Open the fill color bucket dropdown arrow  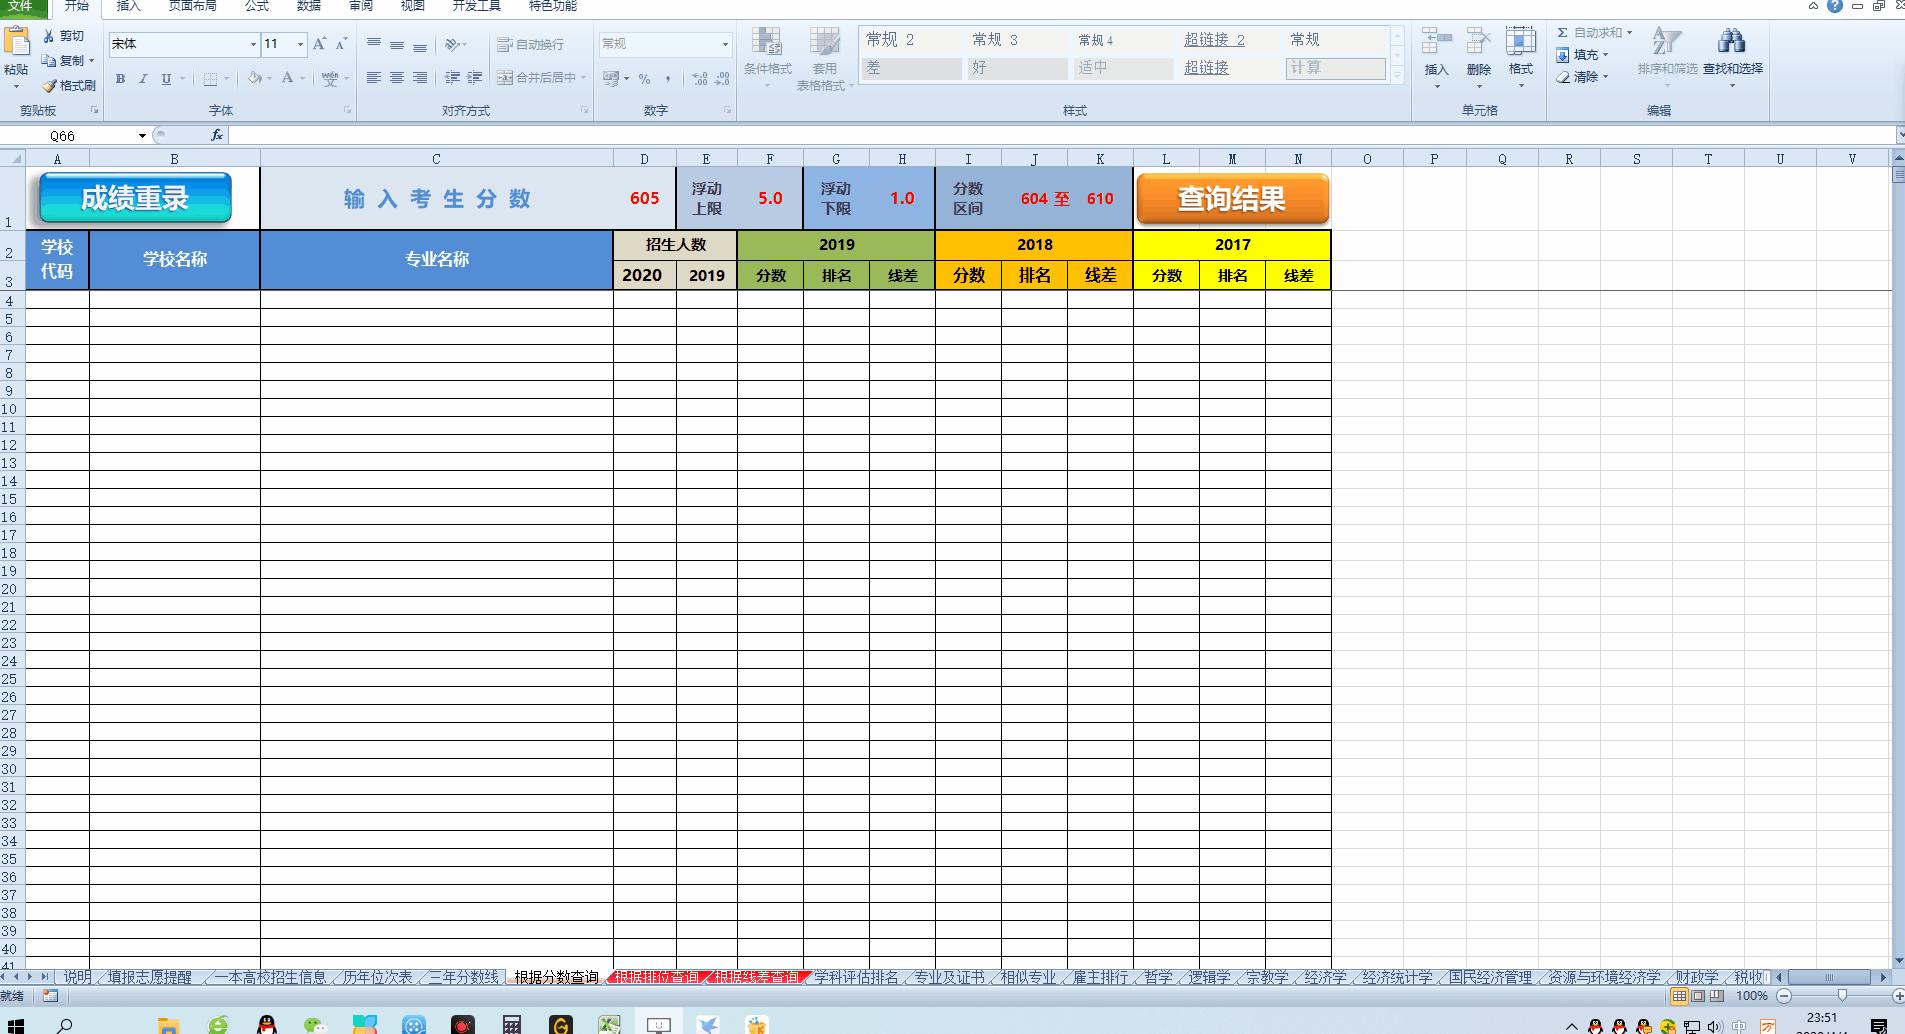270,78
